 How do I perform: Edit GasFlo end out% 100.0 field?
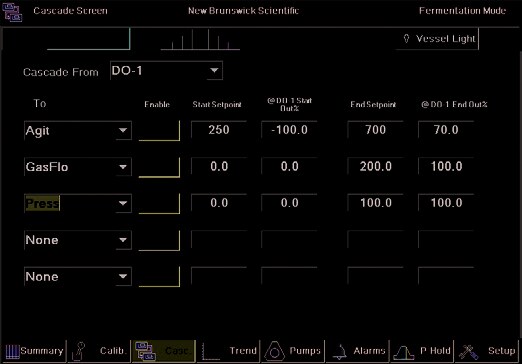pos(446,166)
